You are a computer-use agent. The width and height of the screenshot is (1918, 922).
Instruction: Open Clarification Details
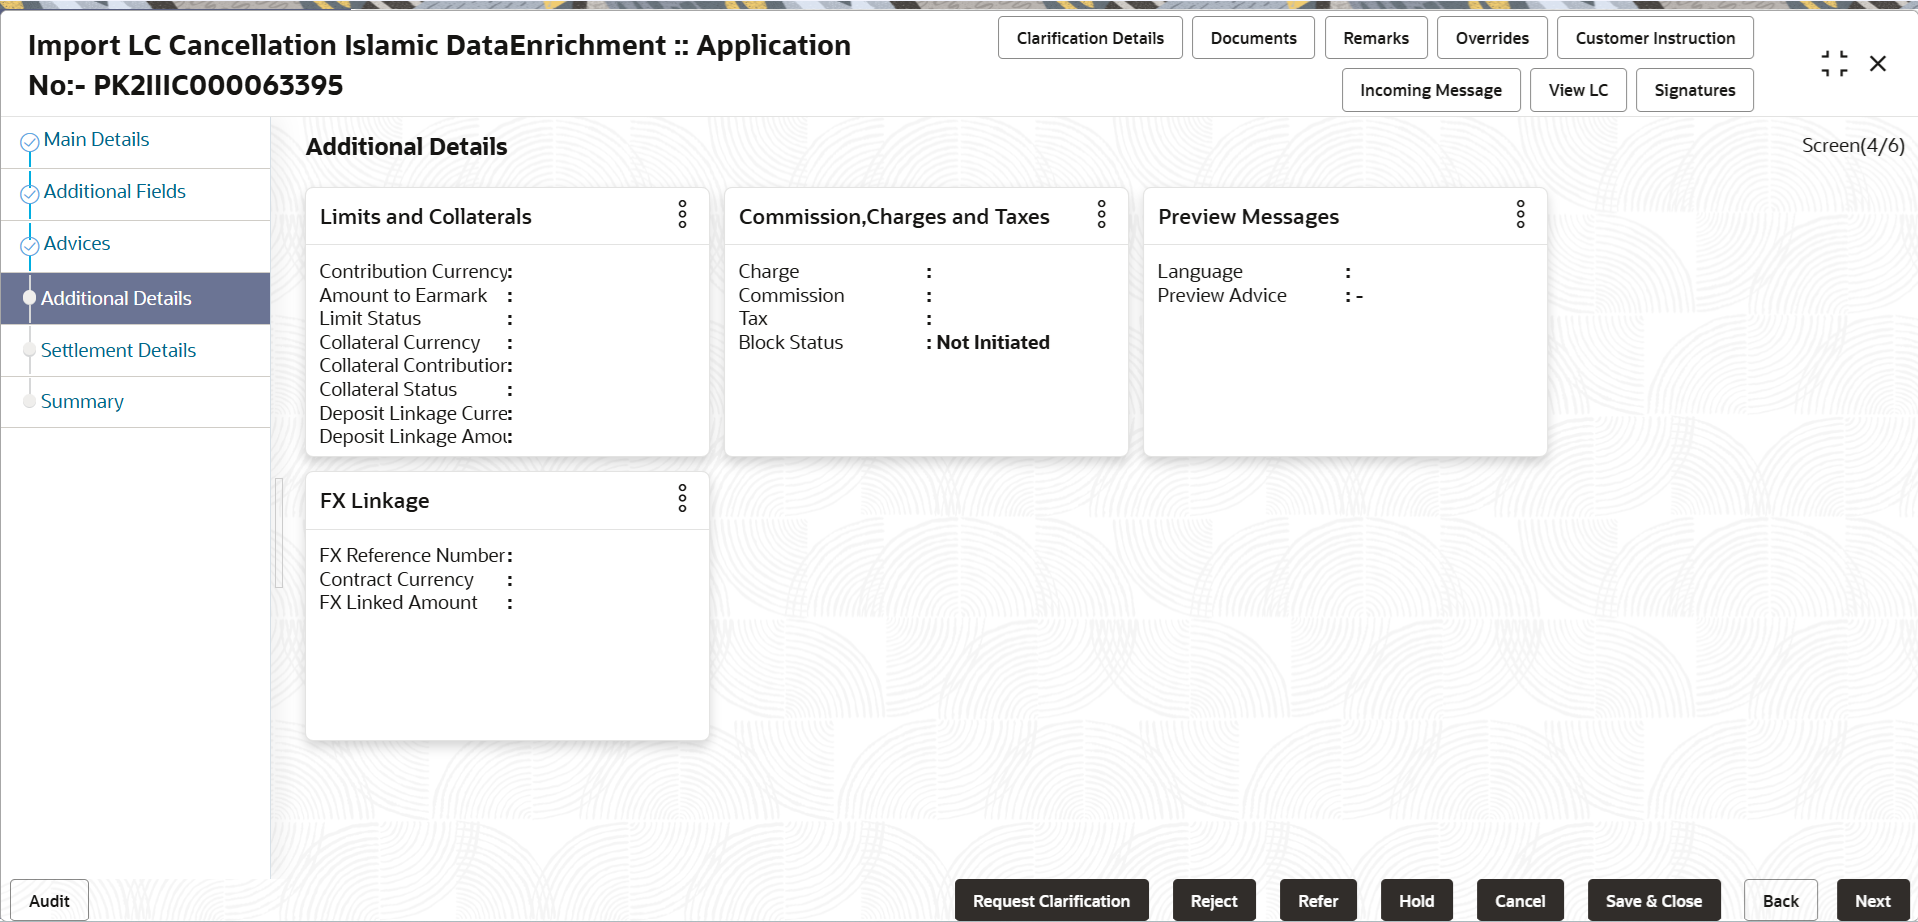coord(1090,38)
